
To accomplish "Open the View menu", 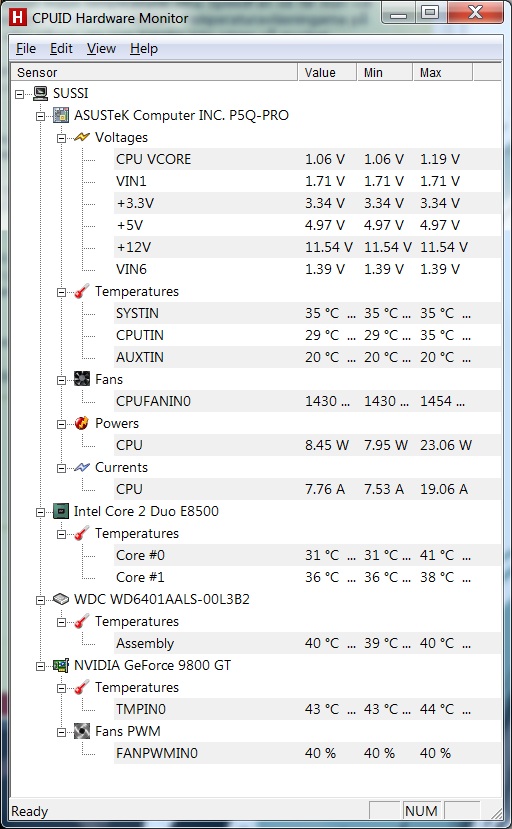I will click(x=101, y=49).
